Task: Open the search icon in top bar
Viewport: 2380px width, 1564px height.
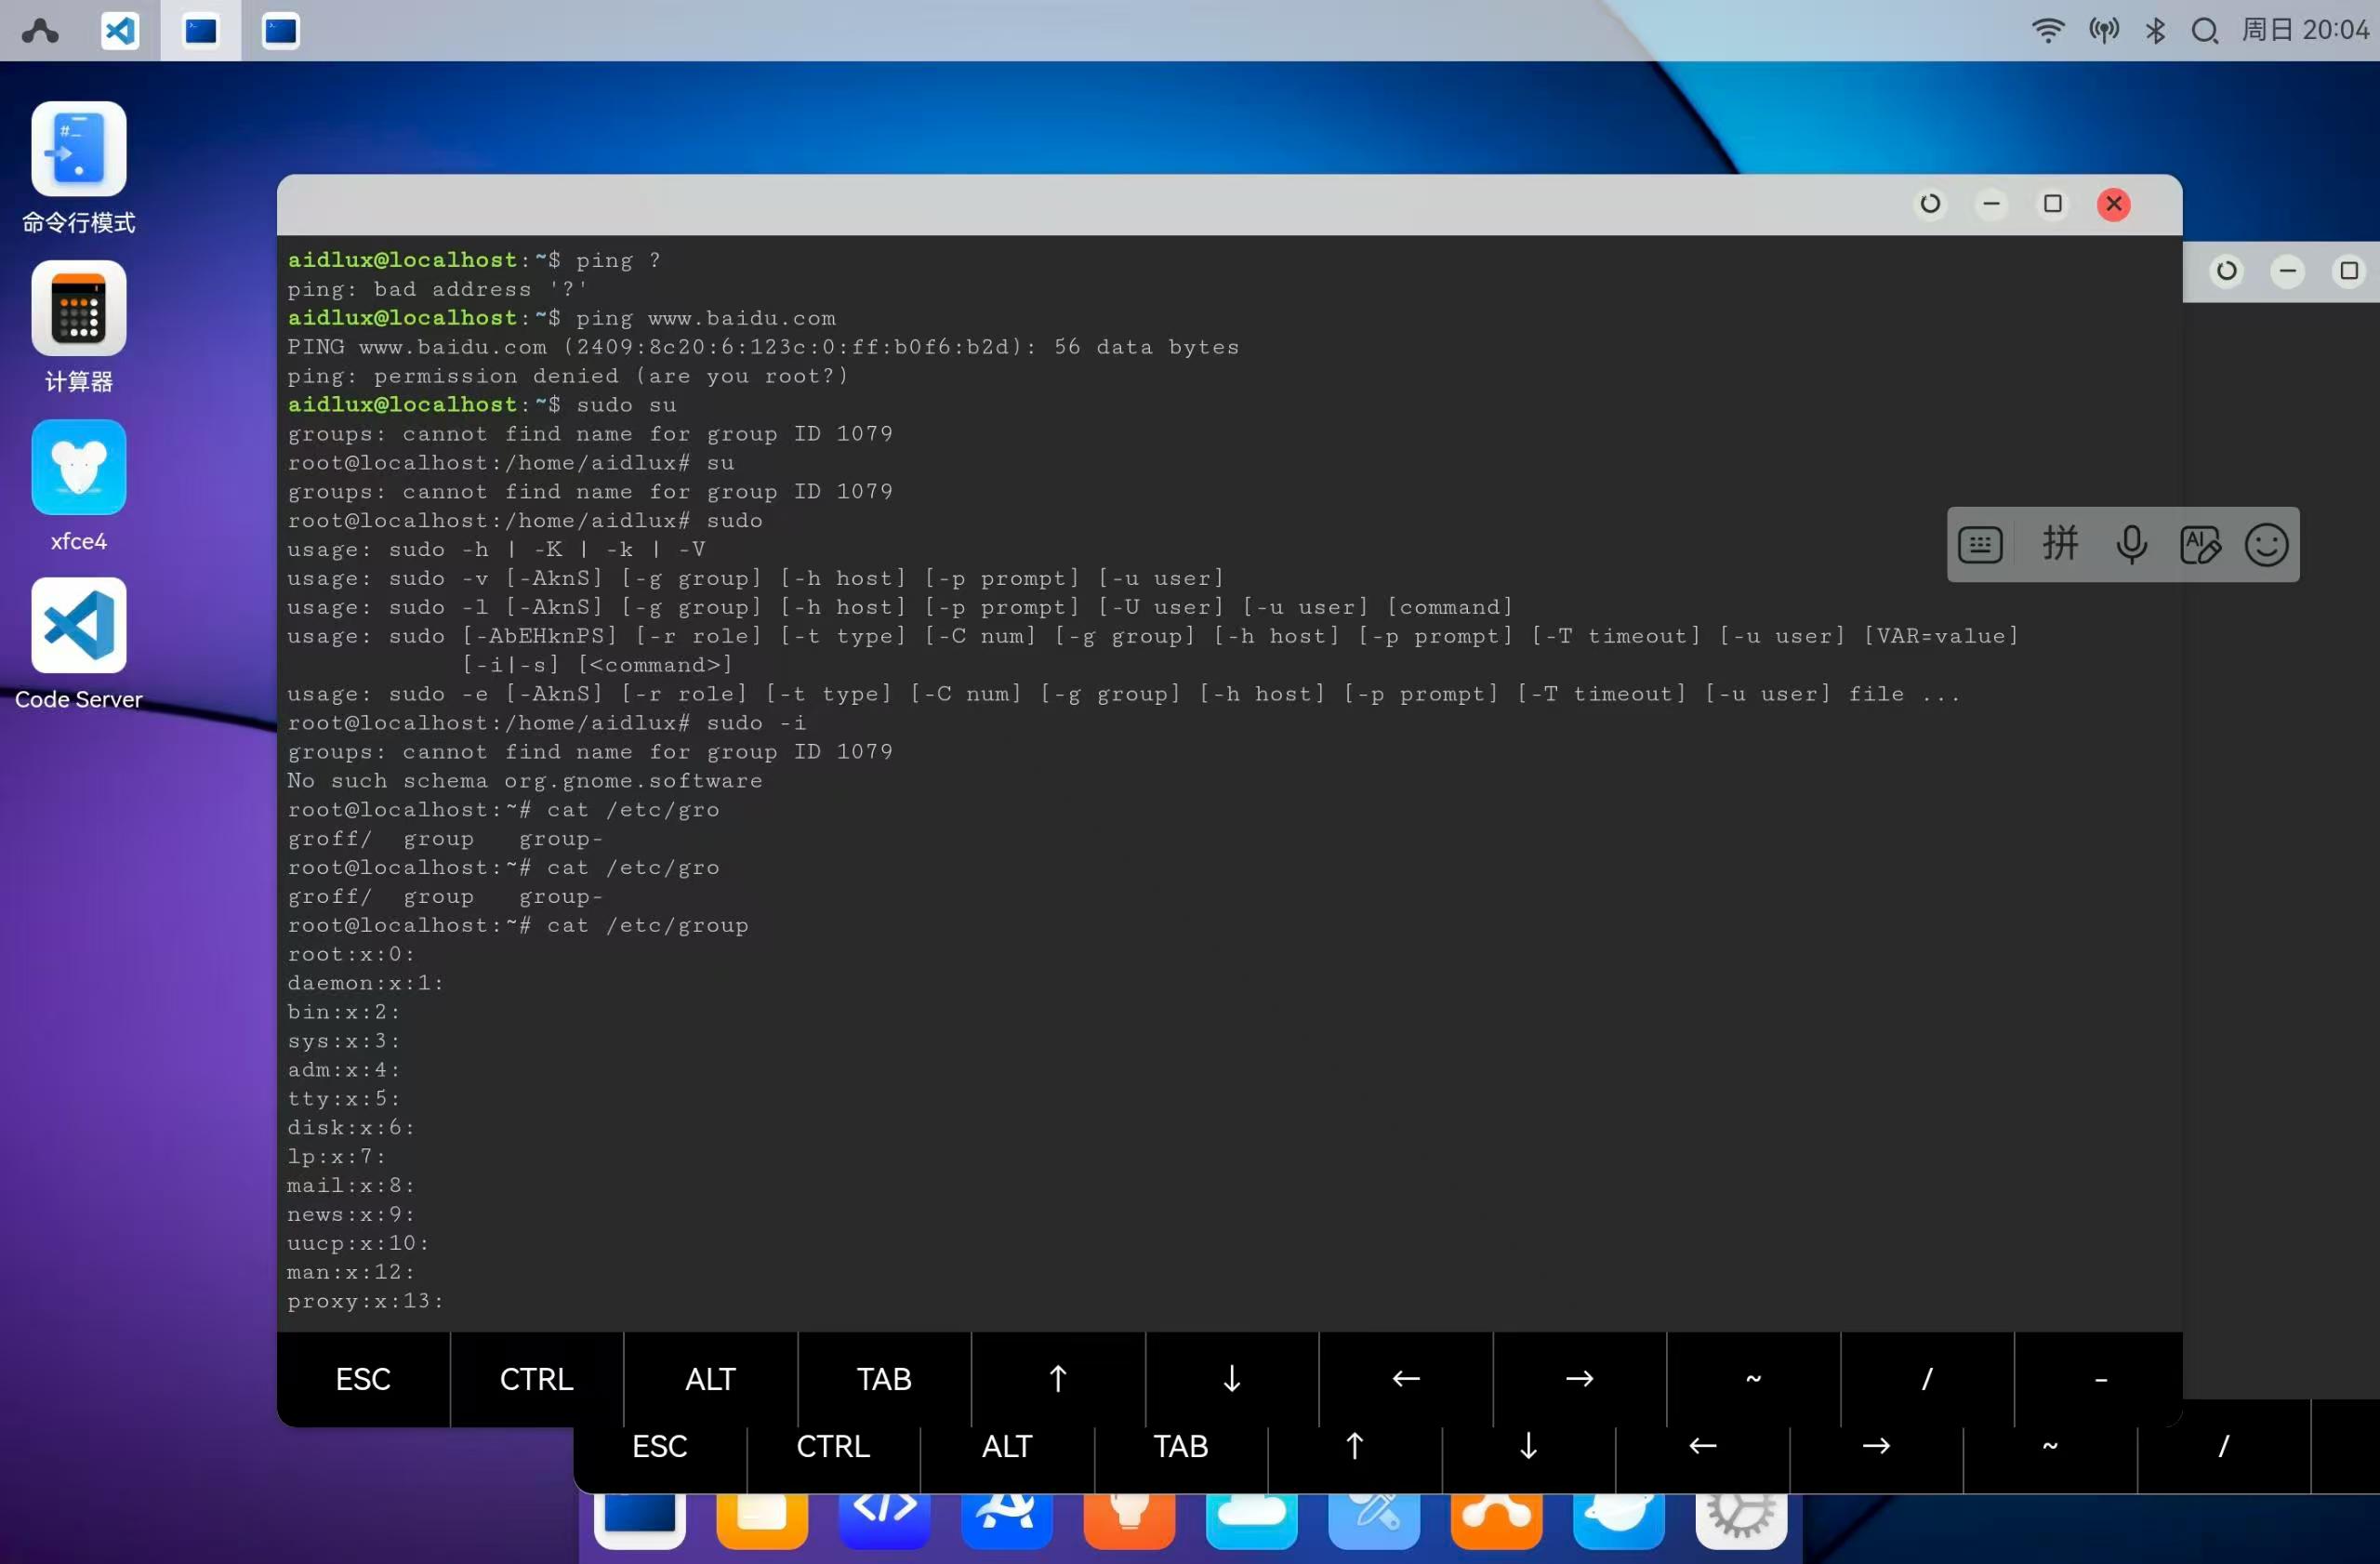Action: 2204,31
